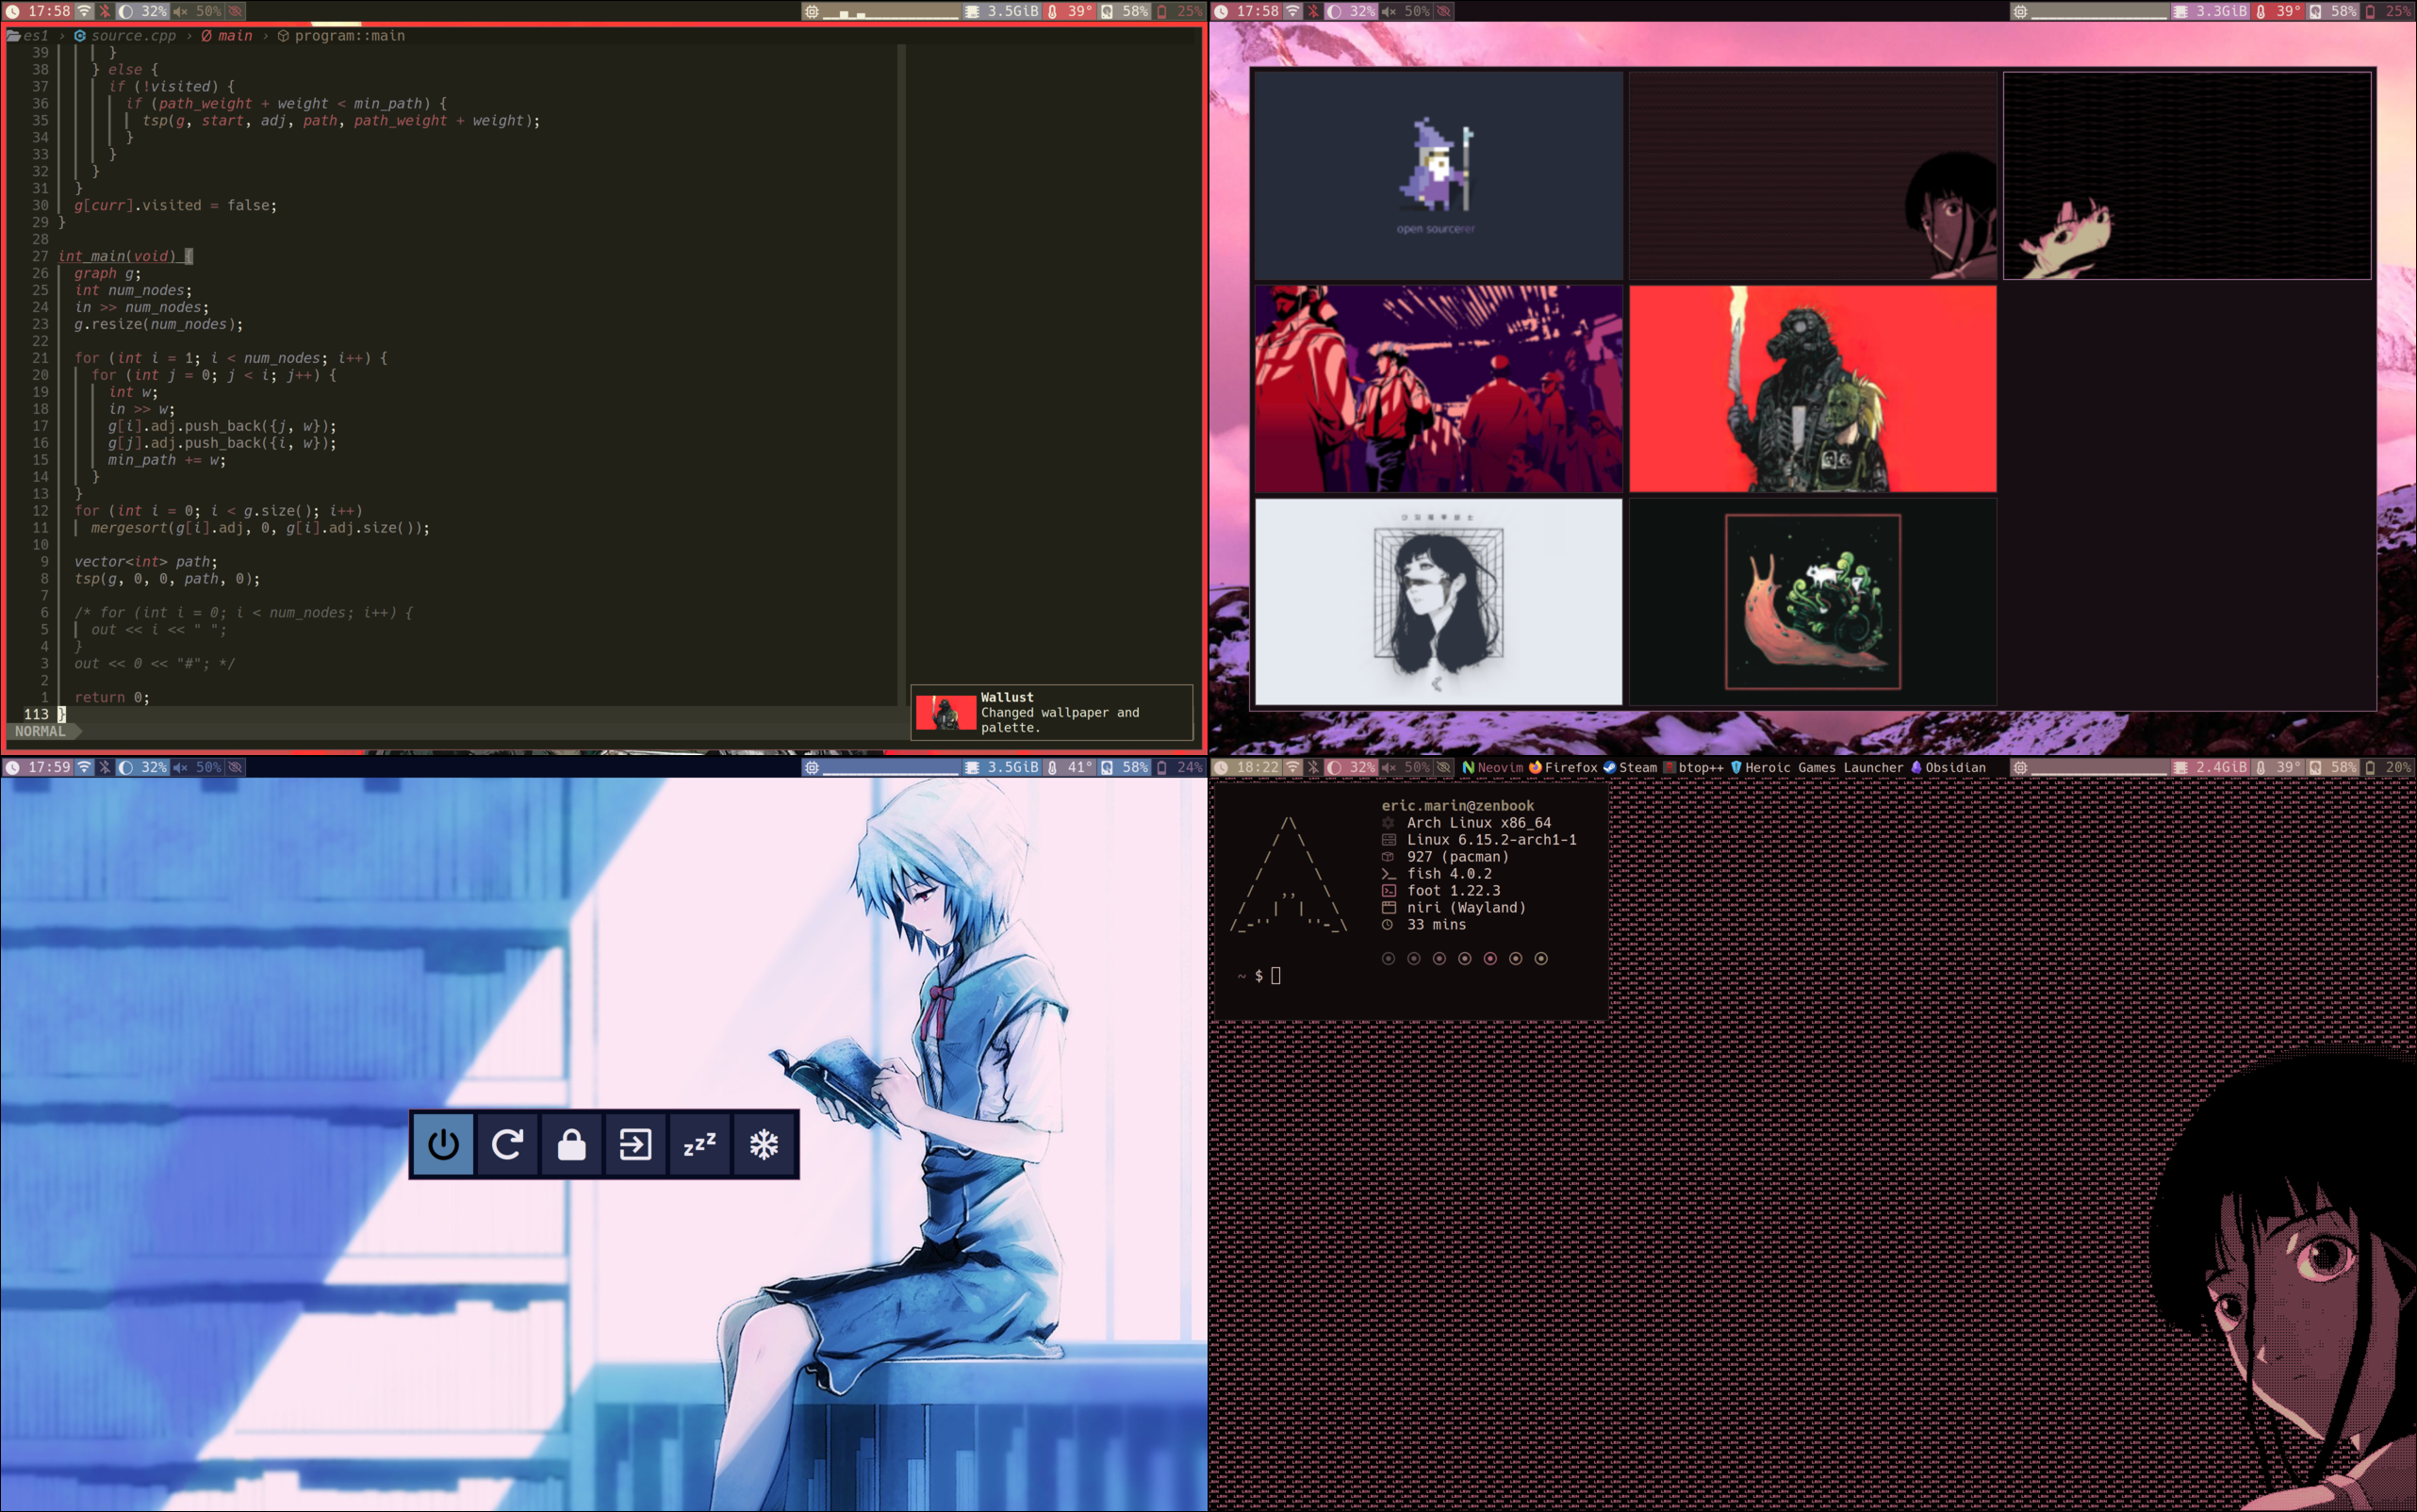Click 24% battery in the 17:59 bar
This screenshot has height=1512, width=2417.
[1180, 767]
